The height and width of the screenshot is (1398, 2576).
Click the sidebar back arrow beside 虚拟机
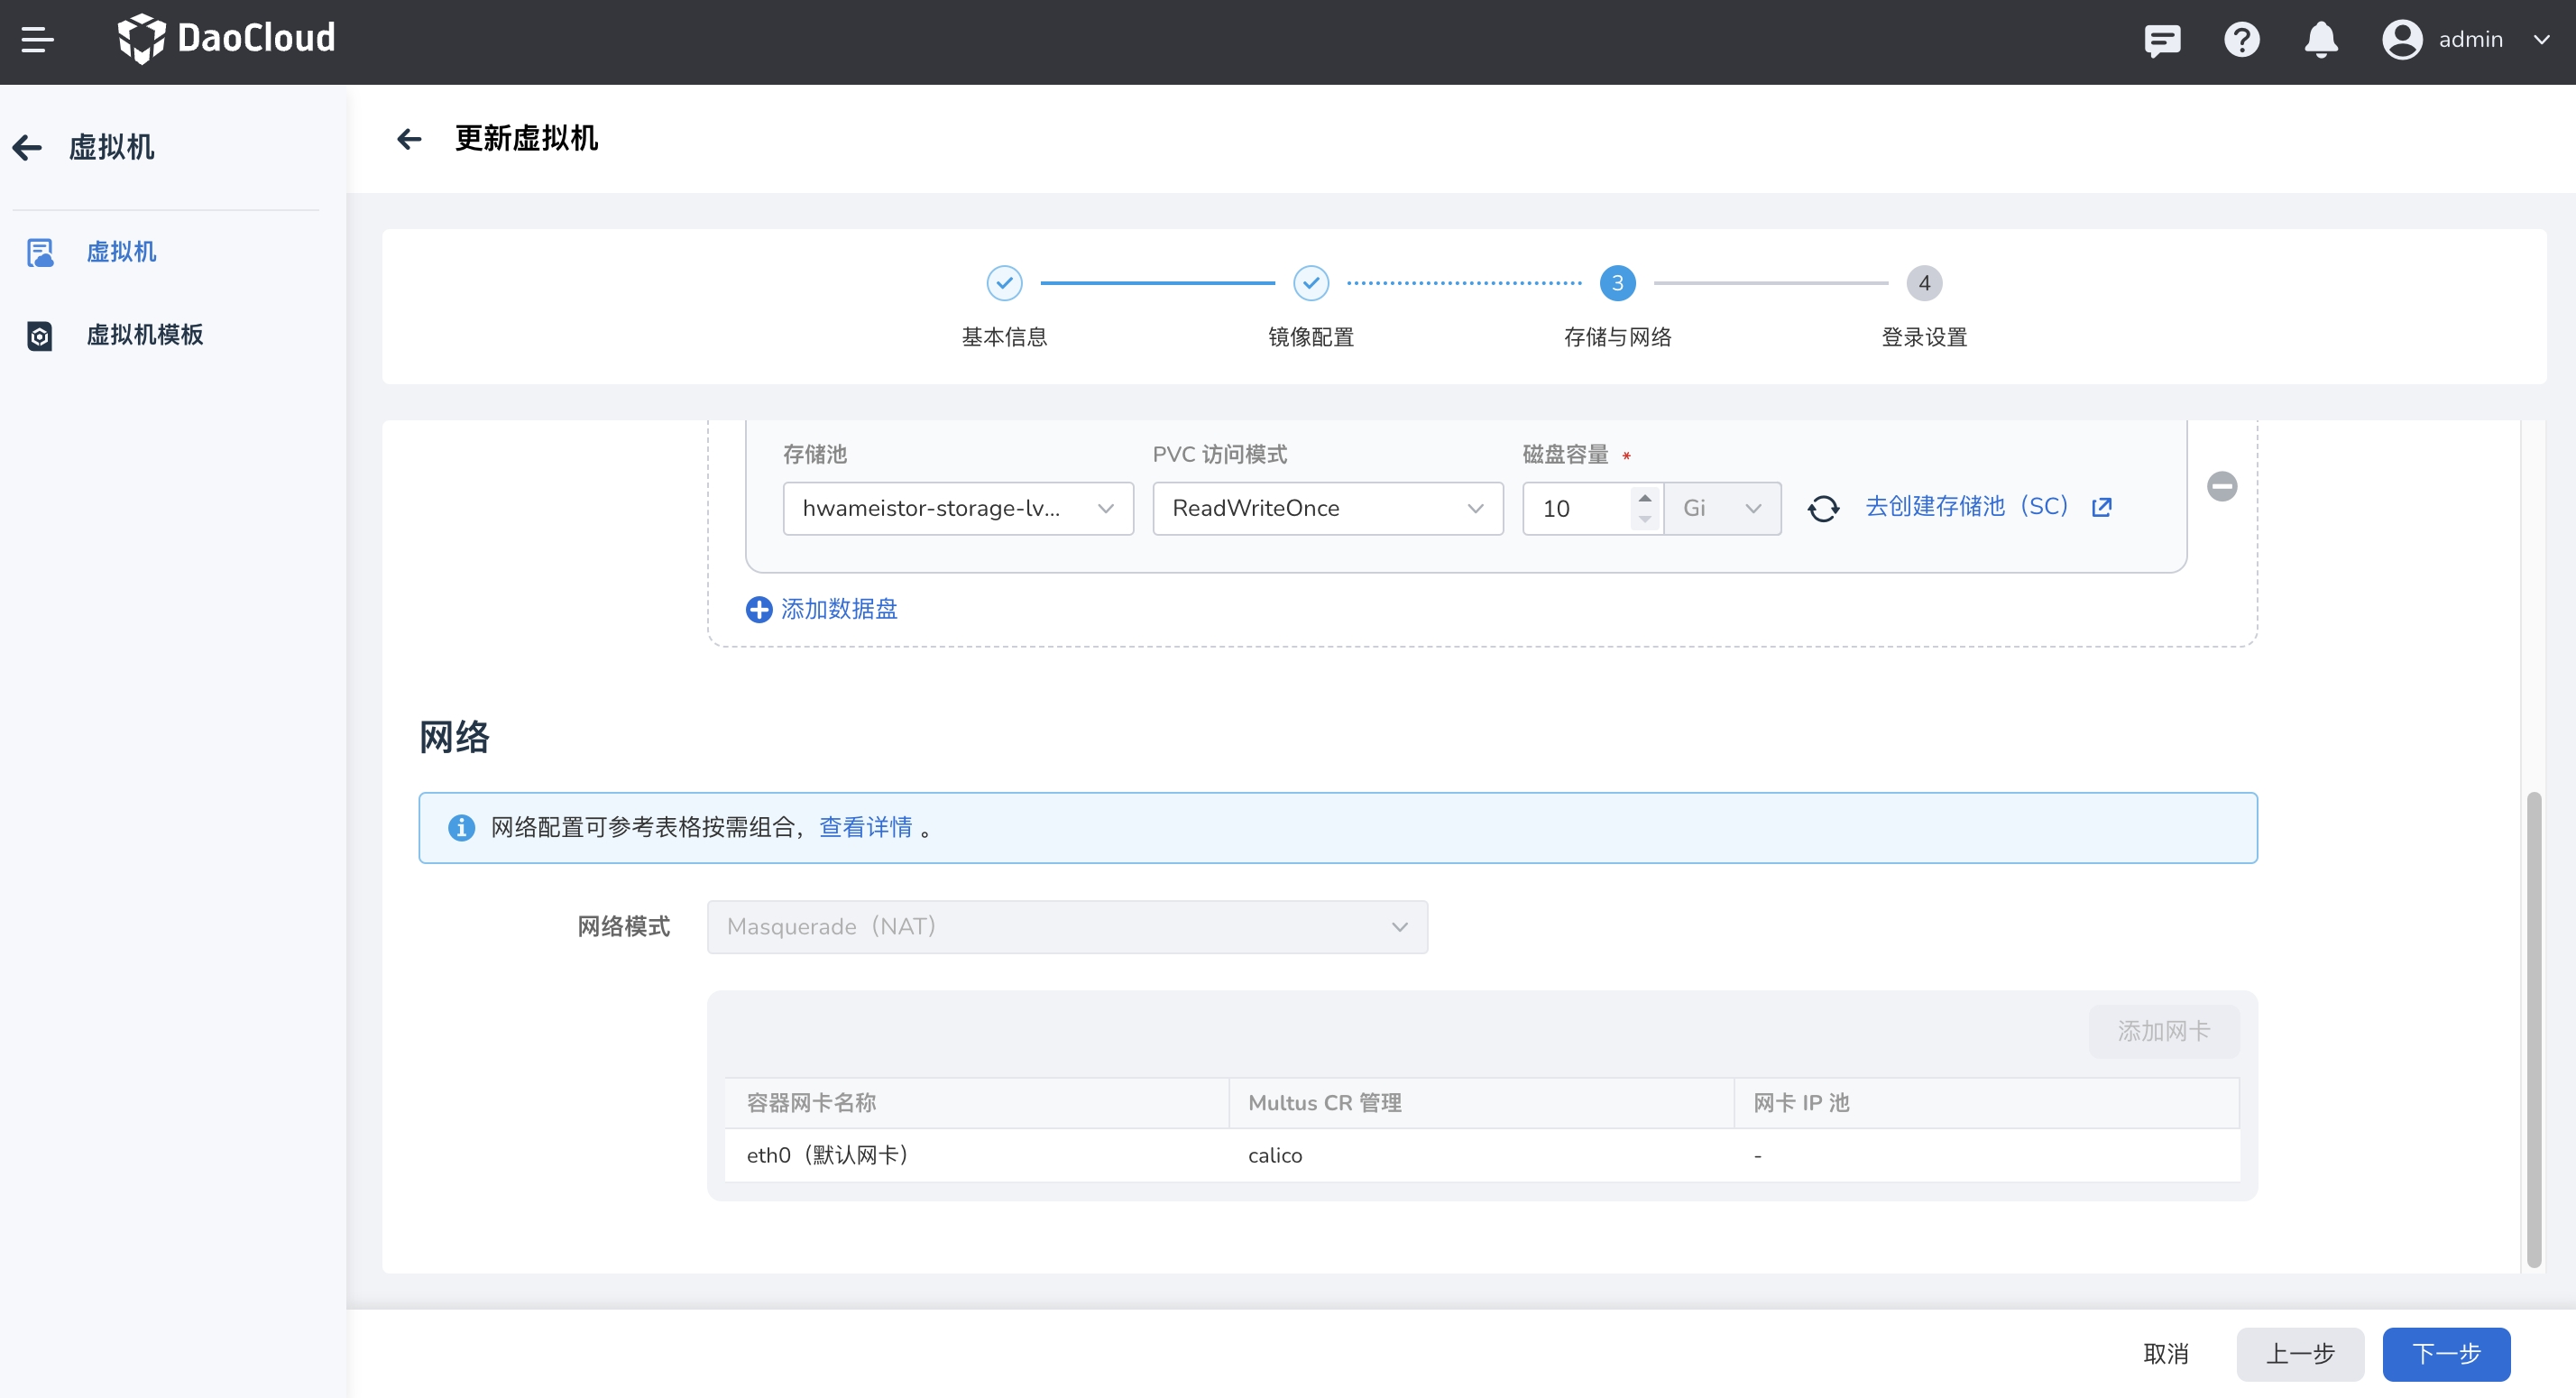click(28, 147)
